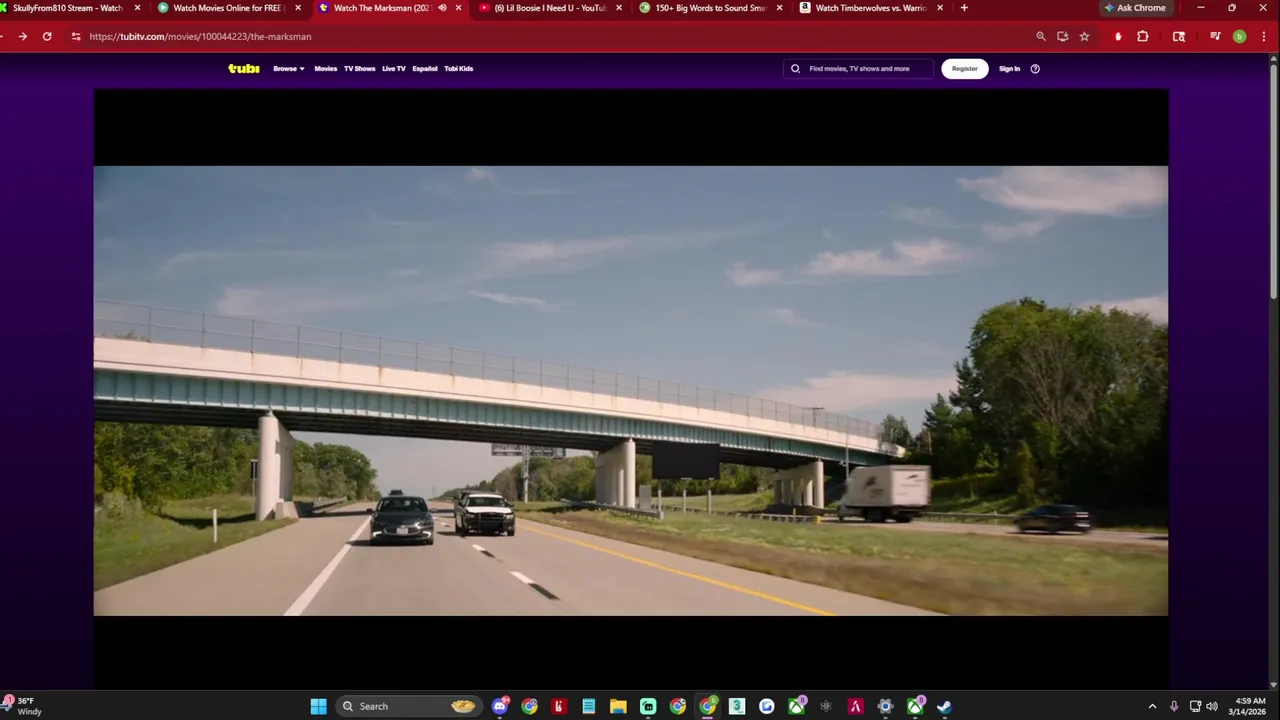Image resolution: width=1280 pixels, height=720 pixels.
Task: Open the weather widget showing 36°F Windy
Action: coord(24,706)
